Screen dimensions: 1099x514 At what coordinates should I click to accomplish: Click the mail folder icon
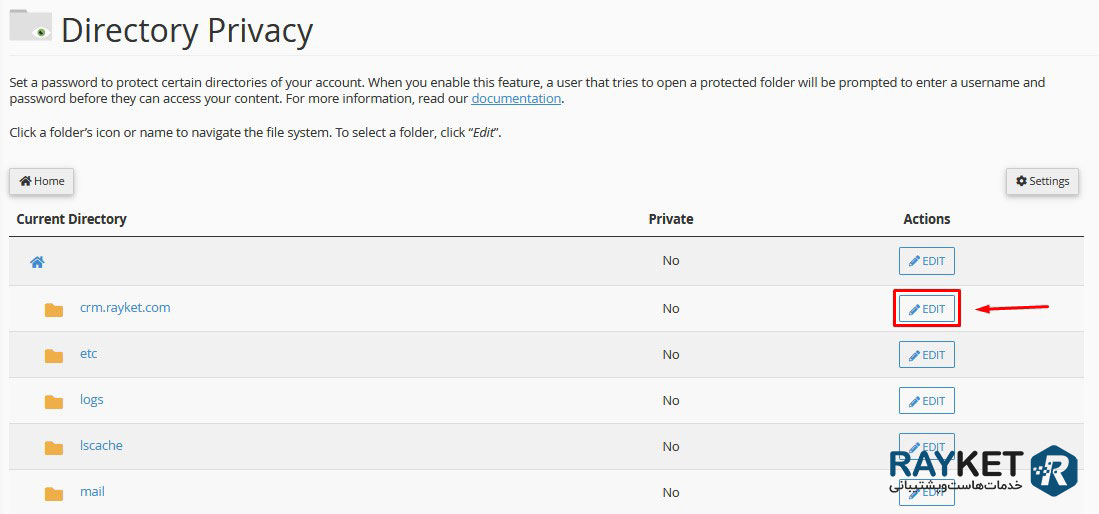(x=54, y=493)
